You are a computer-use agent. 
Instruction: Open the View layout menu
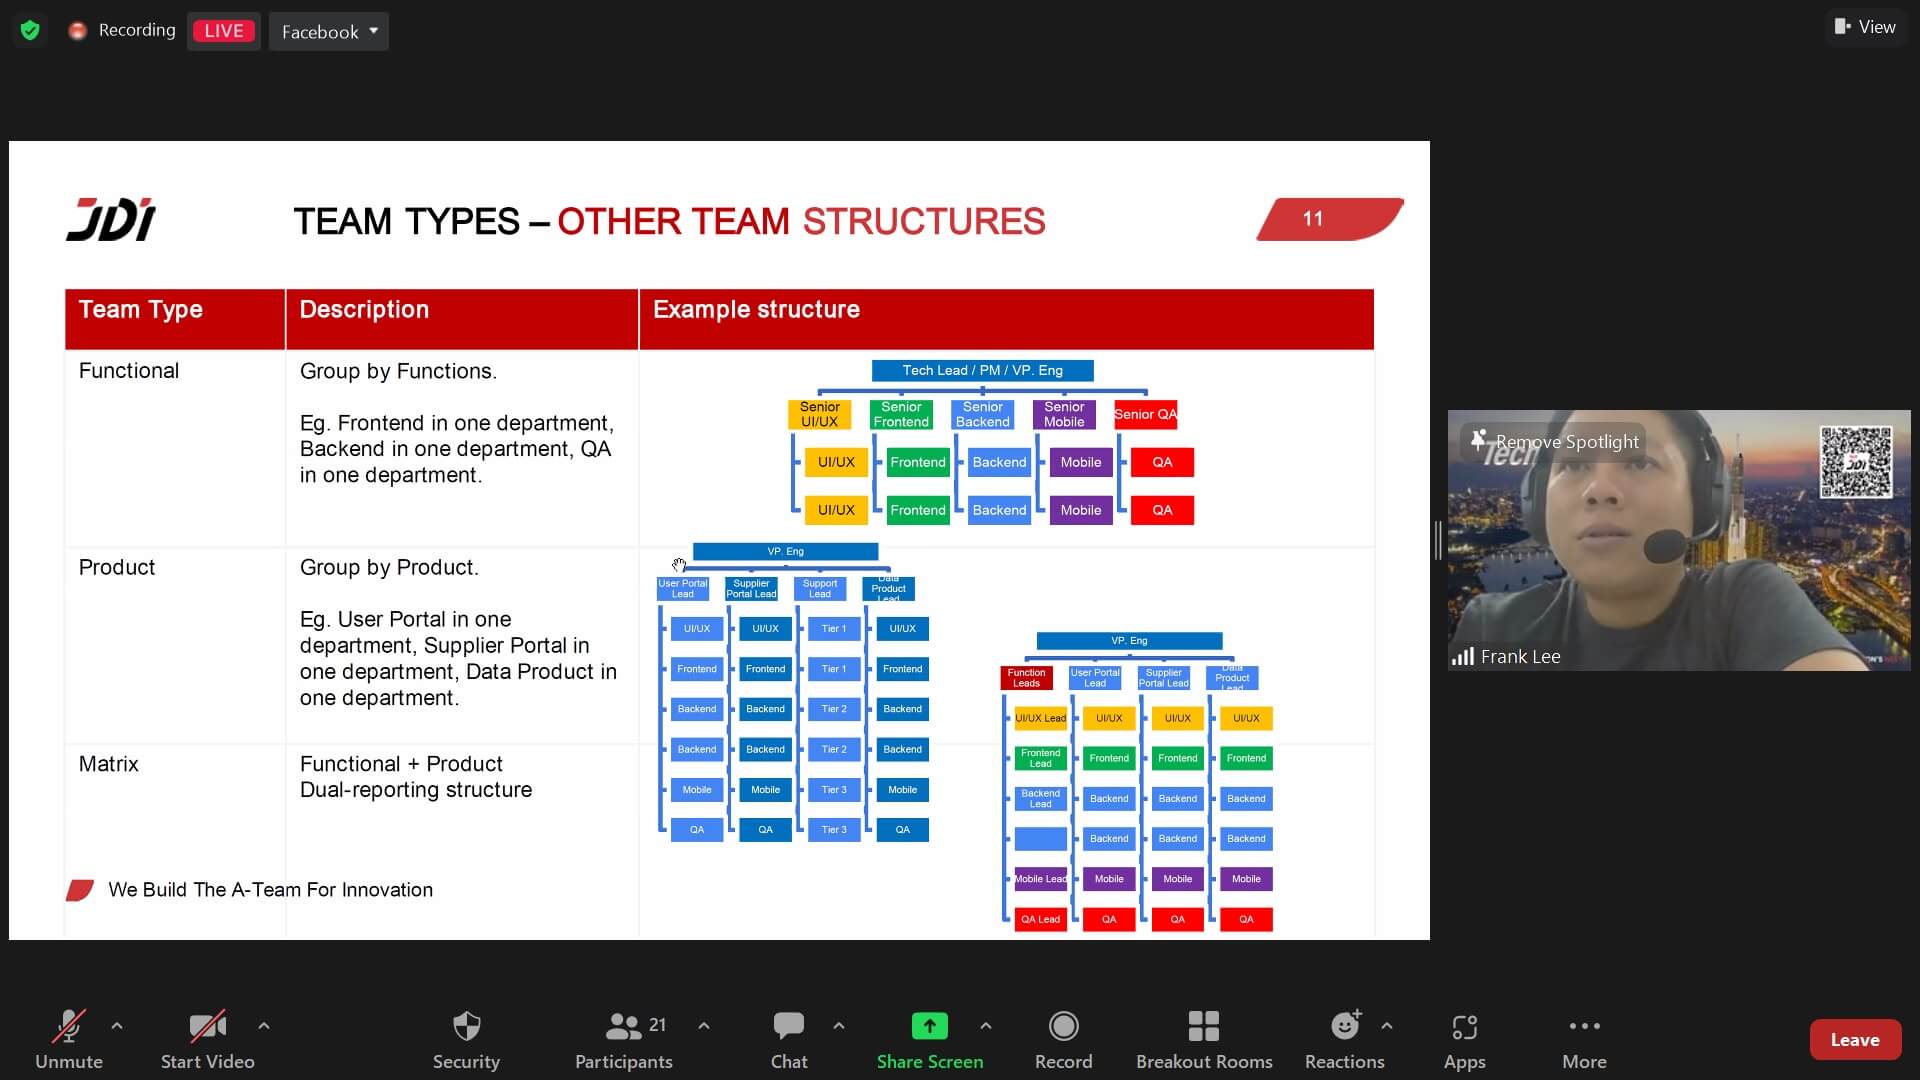coord(1865,27)
